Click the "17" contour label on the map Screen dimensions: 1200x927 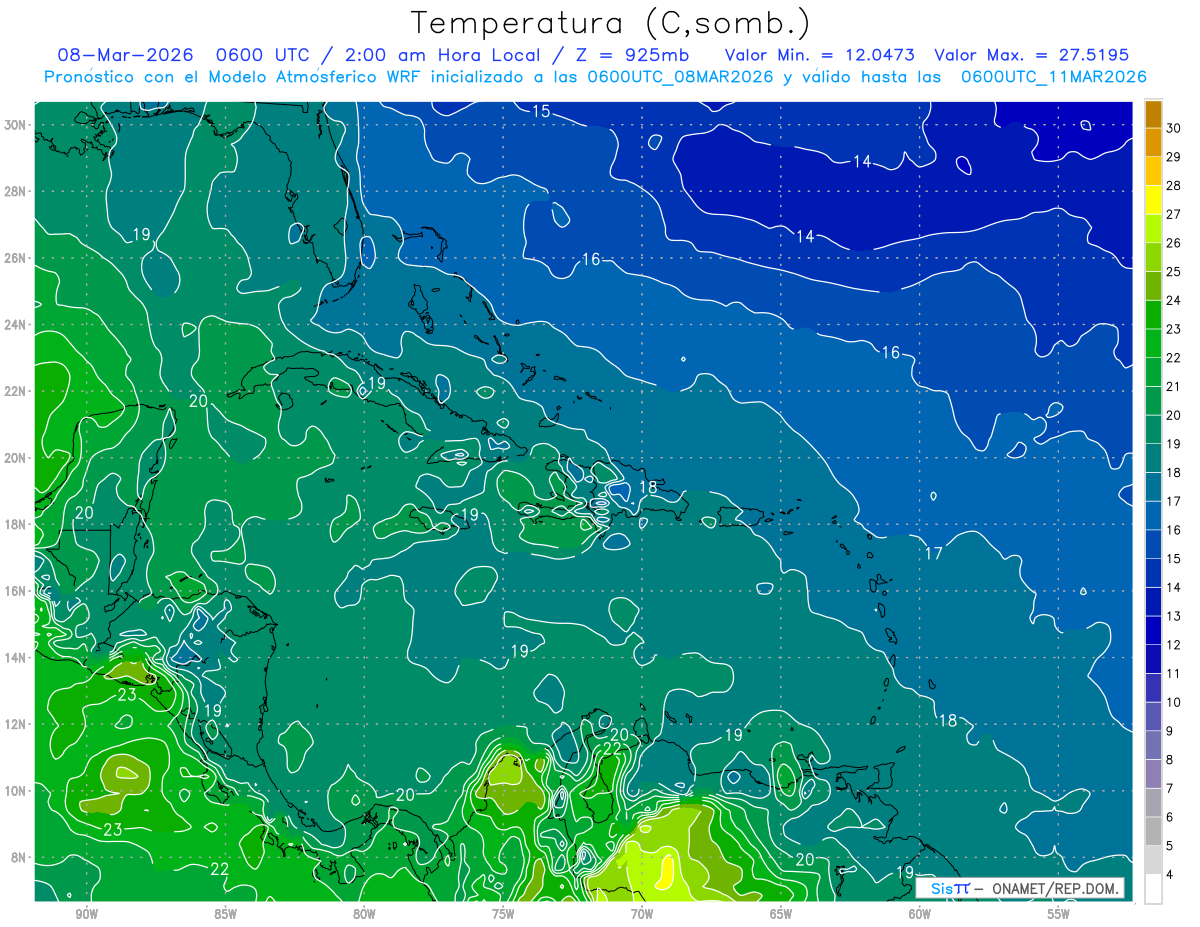point(933,553)
